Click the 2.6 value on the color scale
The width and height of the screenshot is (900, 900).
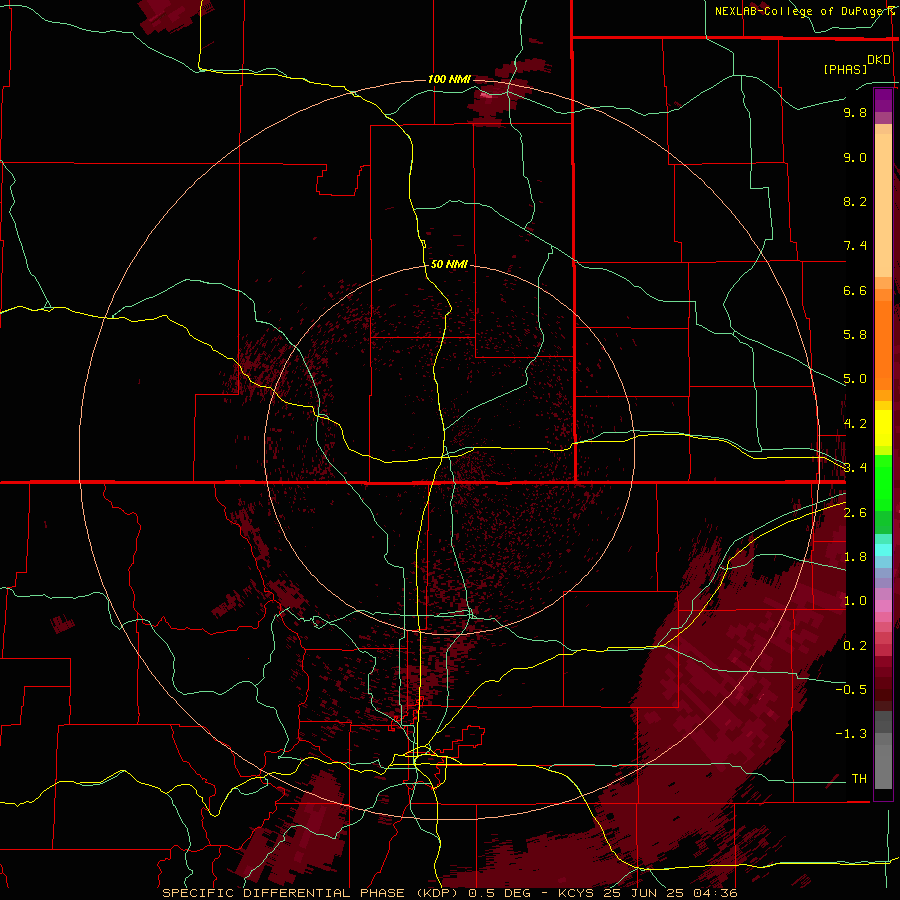click(855, 513)
